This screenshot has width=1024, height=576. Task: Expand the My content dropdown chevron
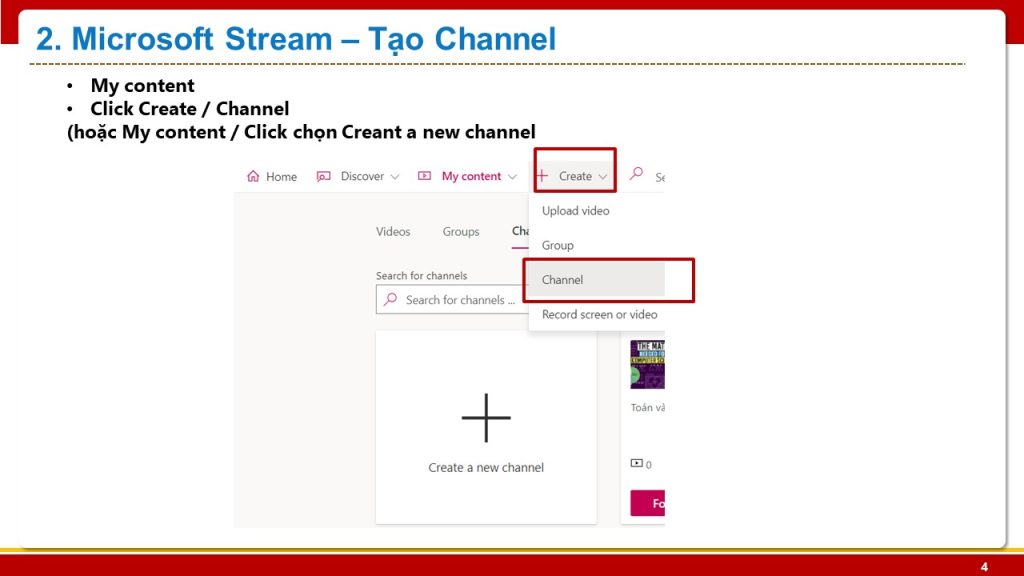click(512, 177)
